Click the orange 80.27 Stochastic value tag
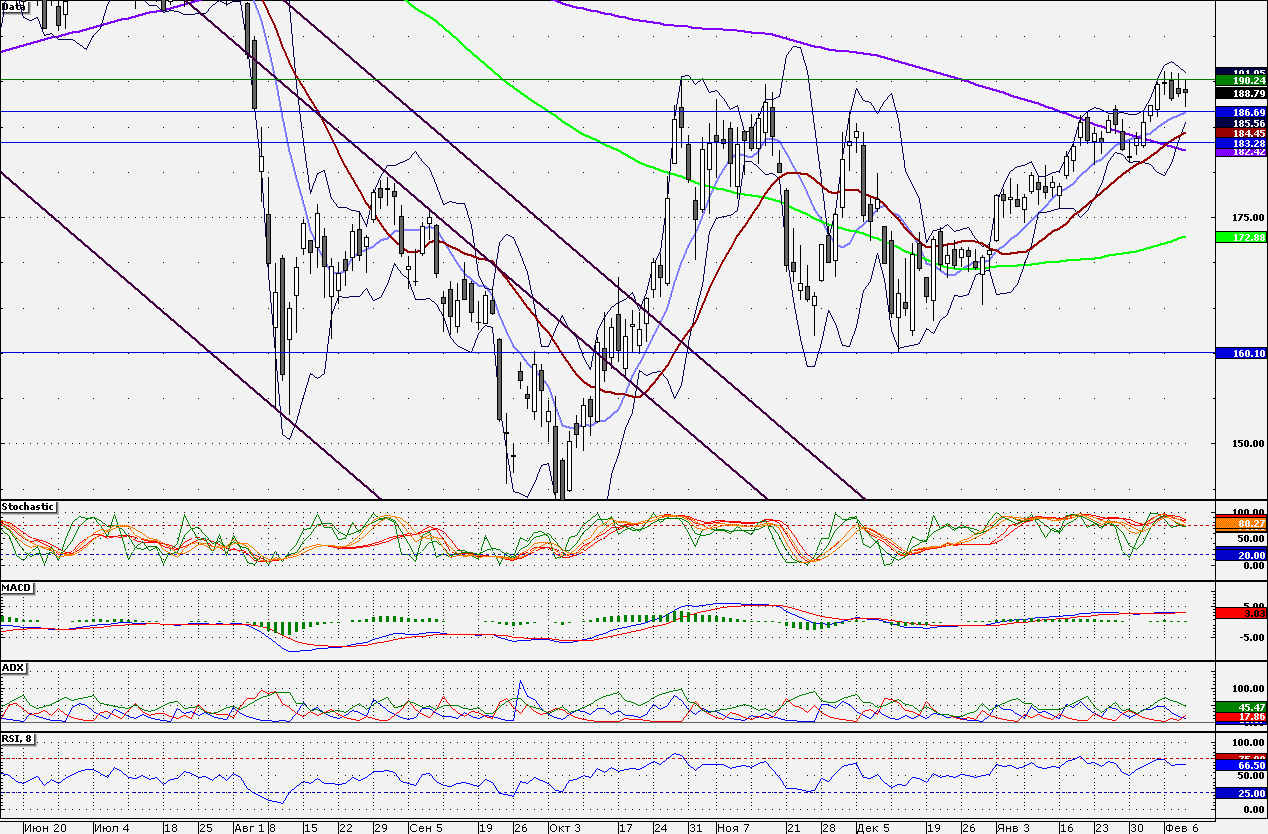The height and width of the screenshot is (834, 1268). [1241, 523]
